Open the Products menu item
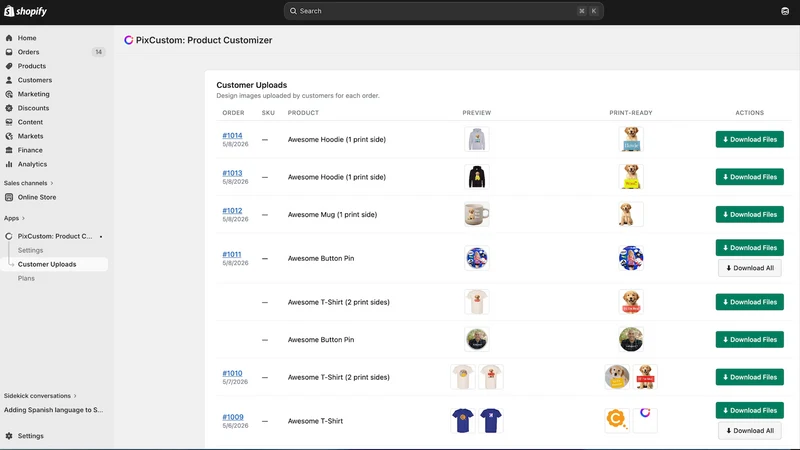 click(32, 66)
